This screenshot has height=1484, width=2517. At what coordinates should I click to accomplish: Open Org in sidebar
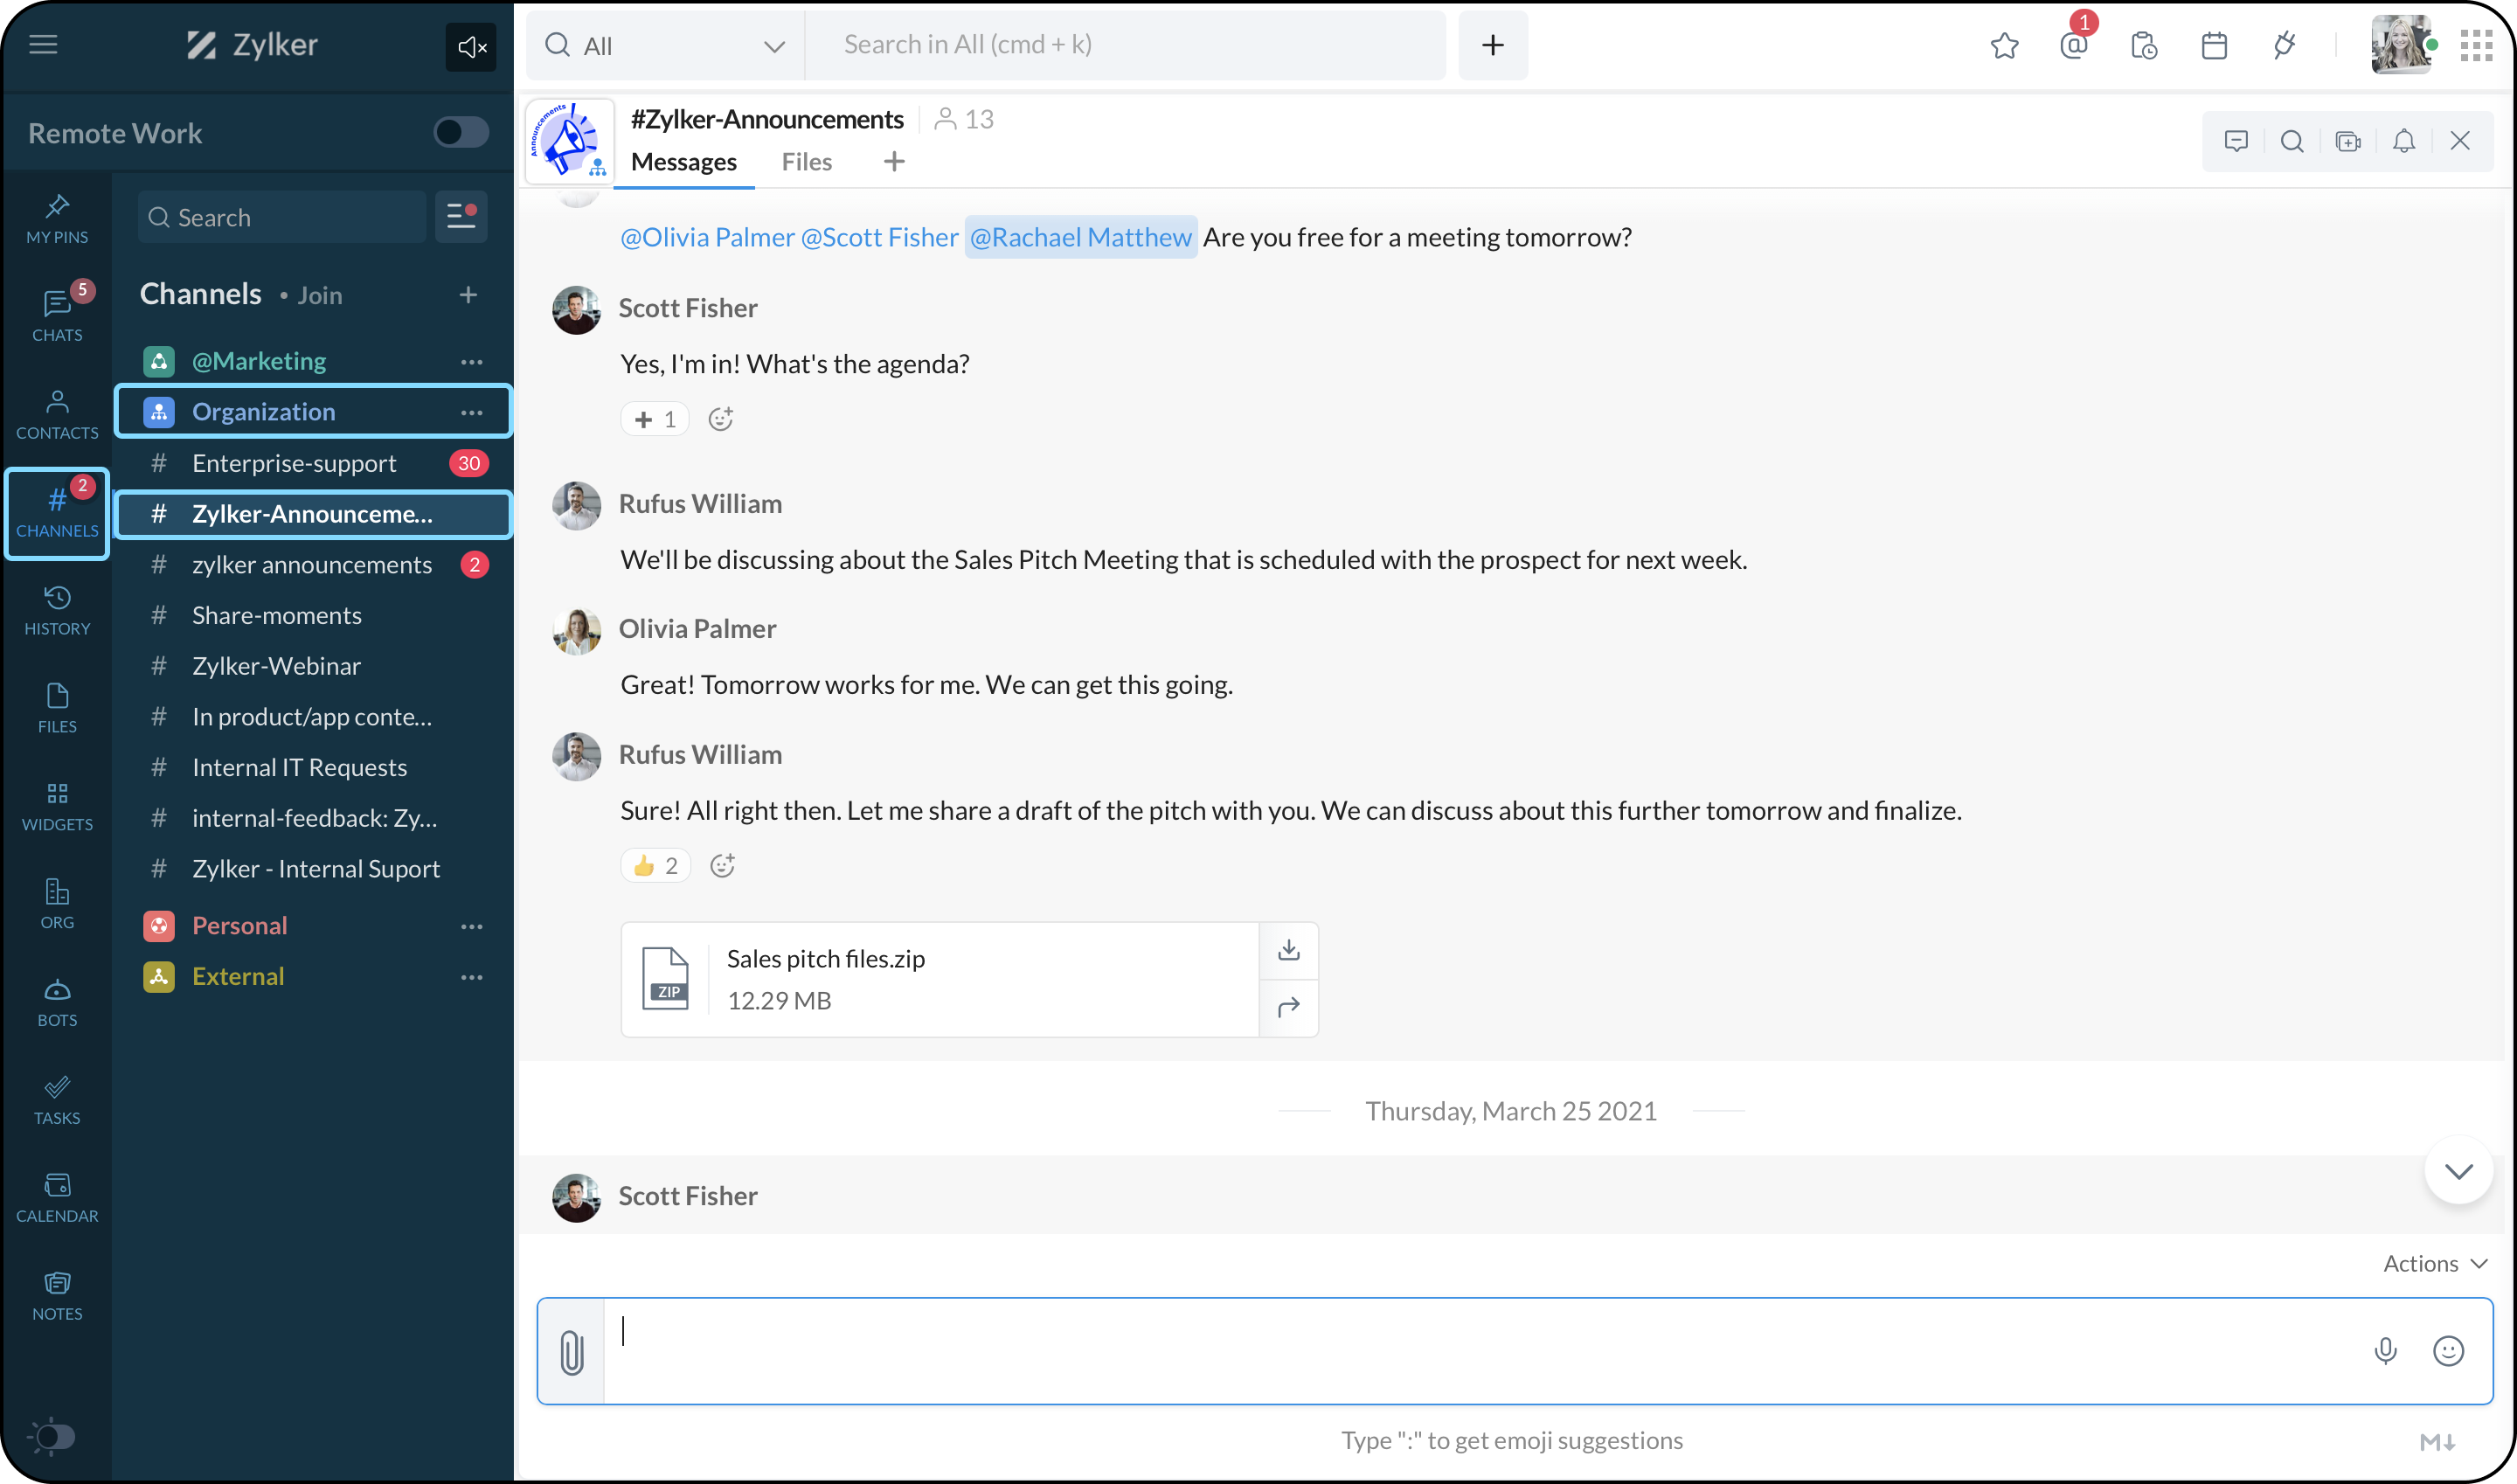57,904
